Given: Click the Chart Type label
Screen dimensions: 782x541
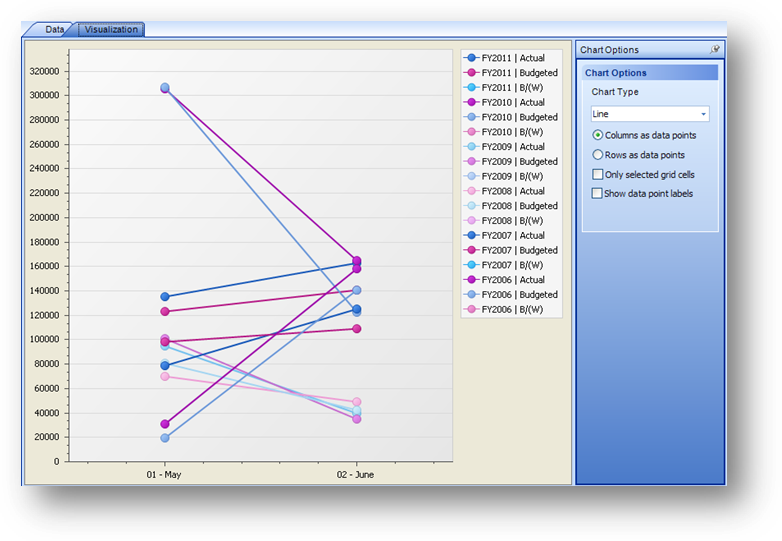Looking at the screenshot, I should 615,92.
